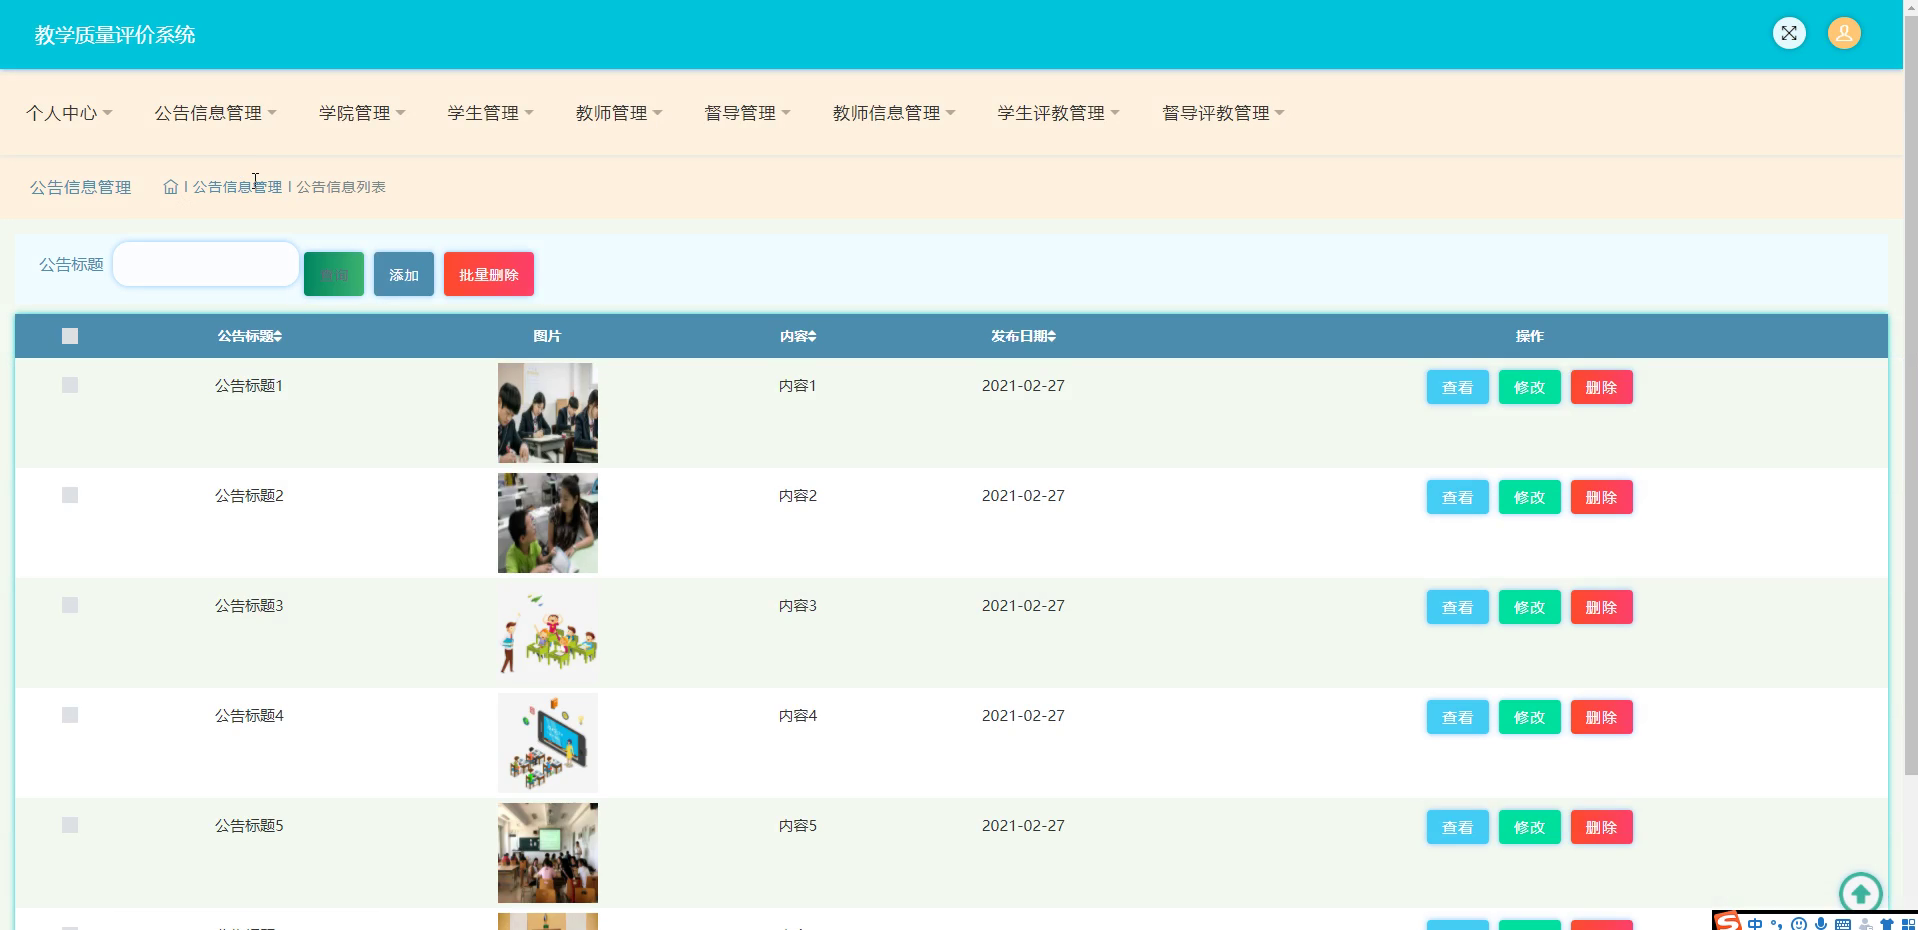Open the IME emoji smiley panel

point(1799,924)
